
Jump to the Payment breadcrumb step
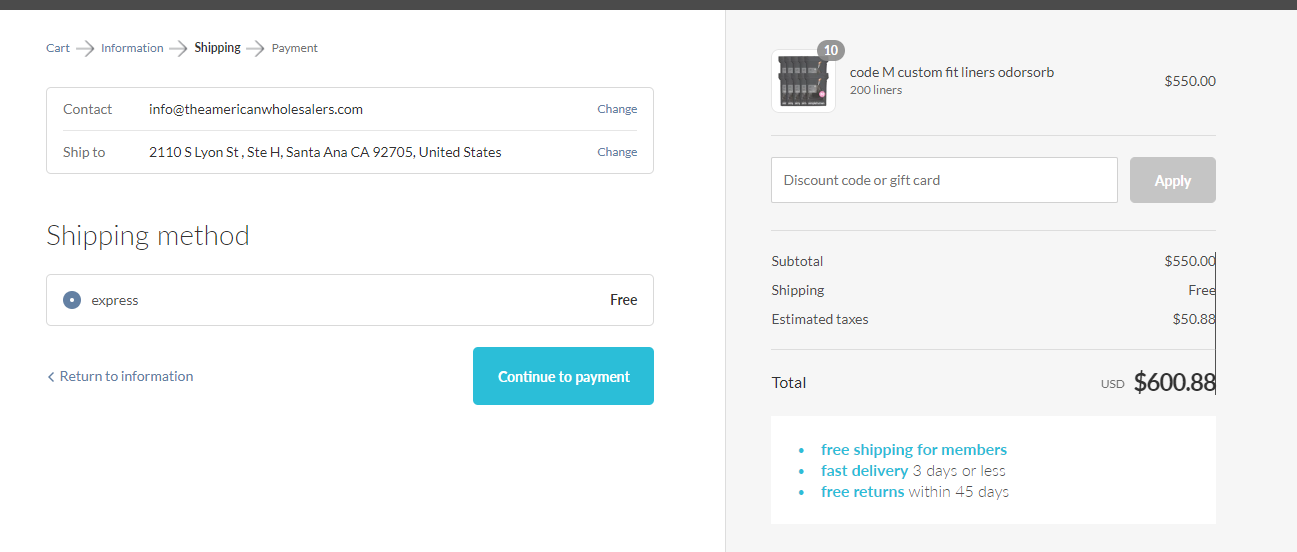click(295, 48)
